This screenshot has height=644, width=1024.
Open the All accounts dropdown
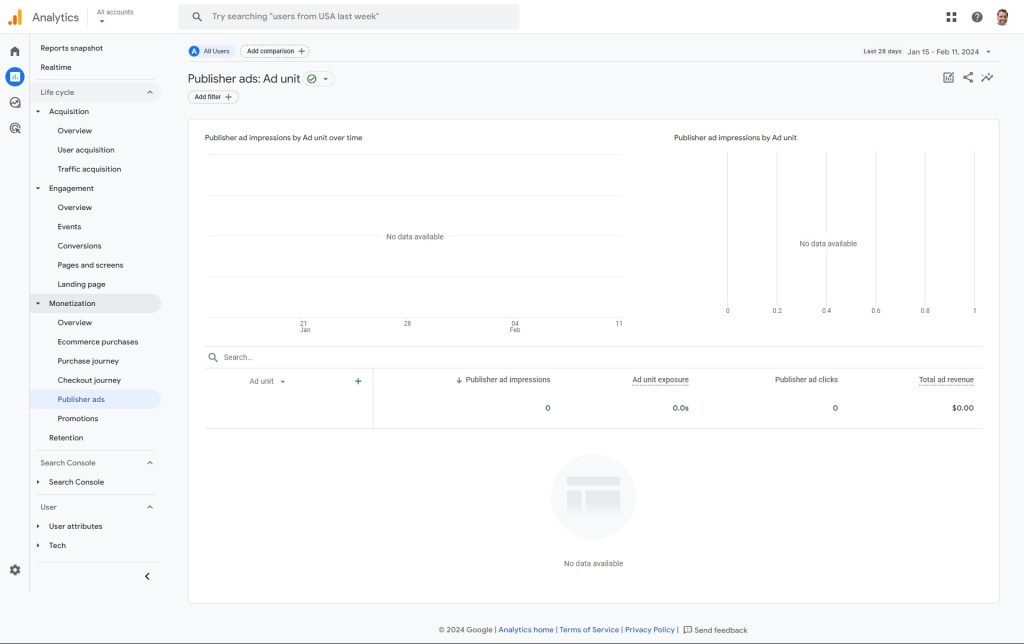(115, 16)
